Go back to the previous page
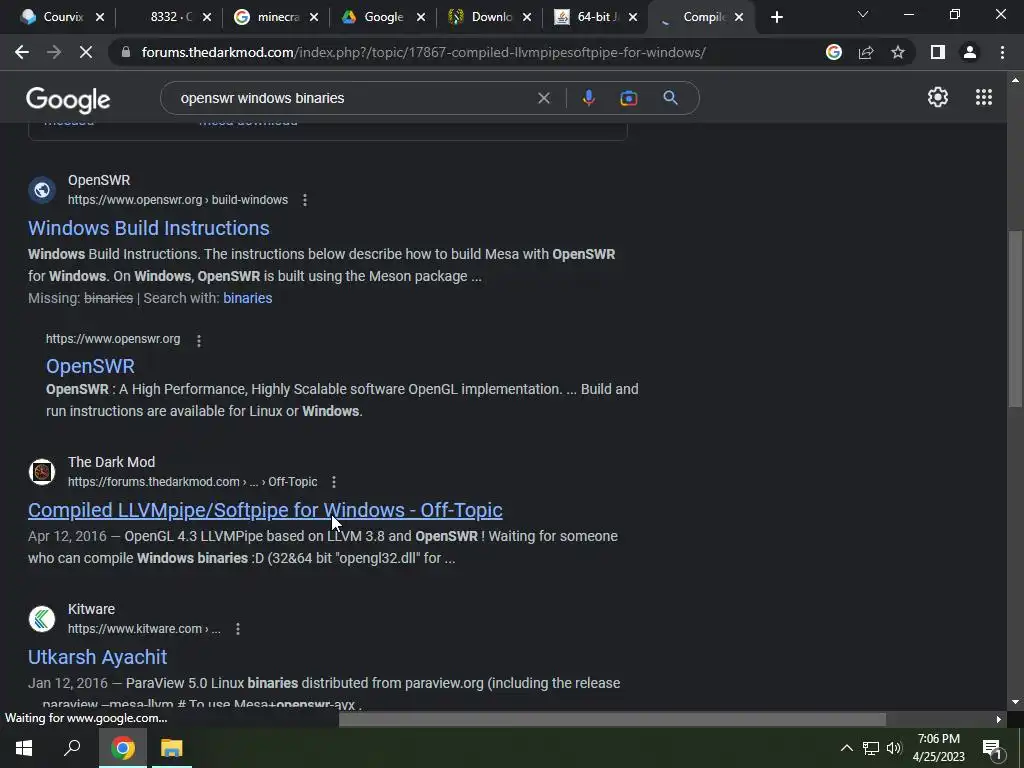 22,52
